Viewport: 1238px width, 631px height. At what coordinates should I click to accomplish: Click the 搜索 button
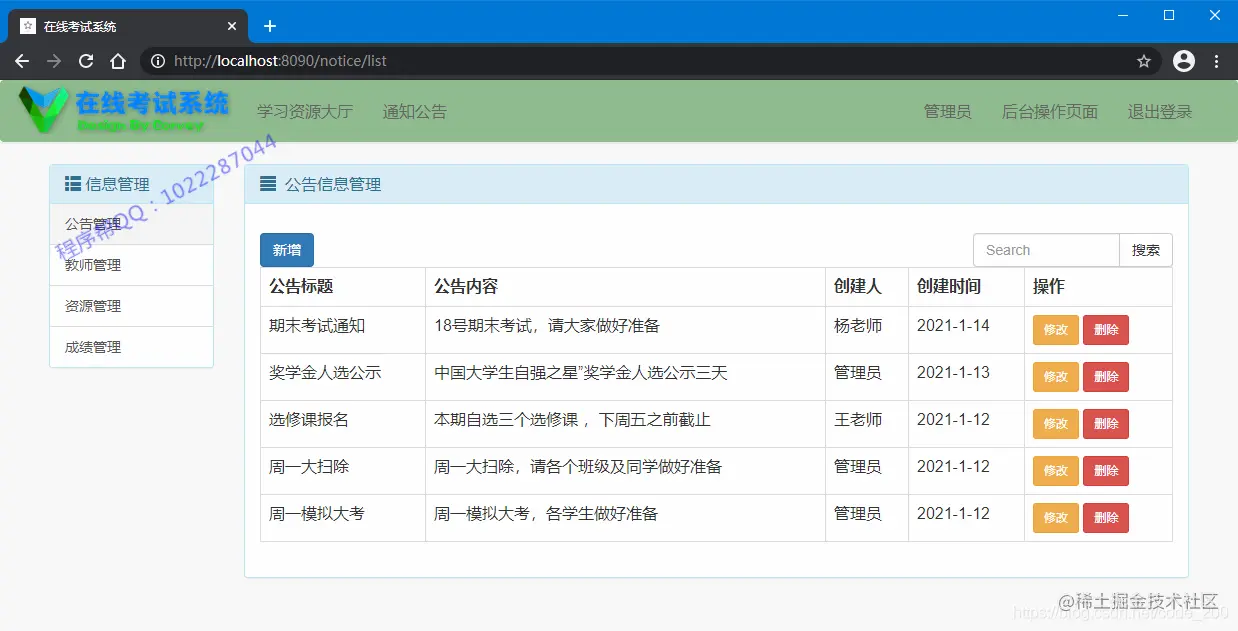coord(1146,249)
